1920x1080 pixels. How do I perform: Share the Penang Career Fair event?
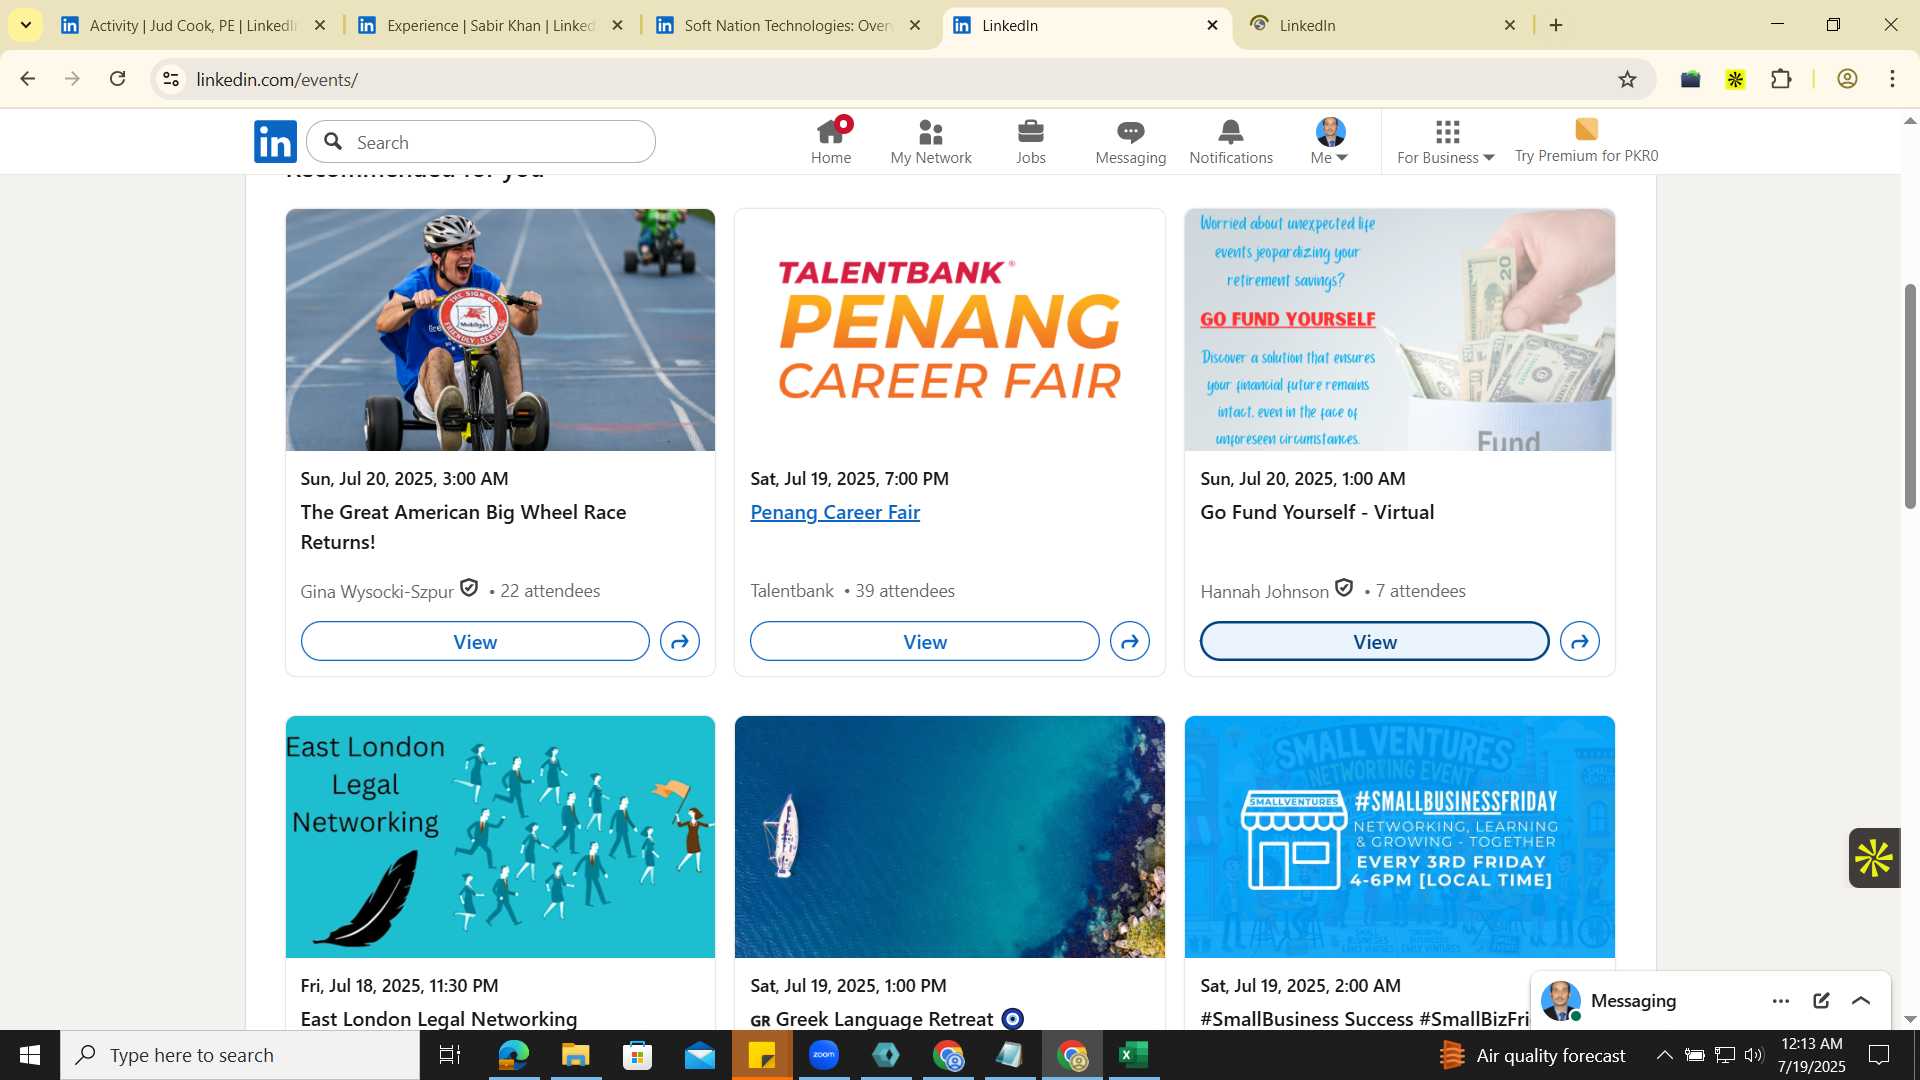tap(1130, 641)
